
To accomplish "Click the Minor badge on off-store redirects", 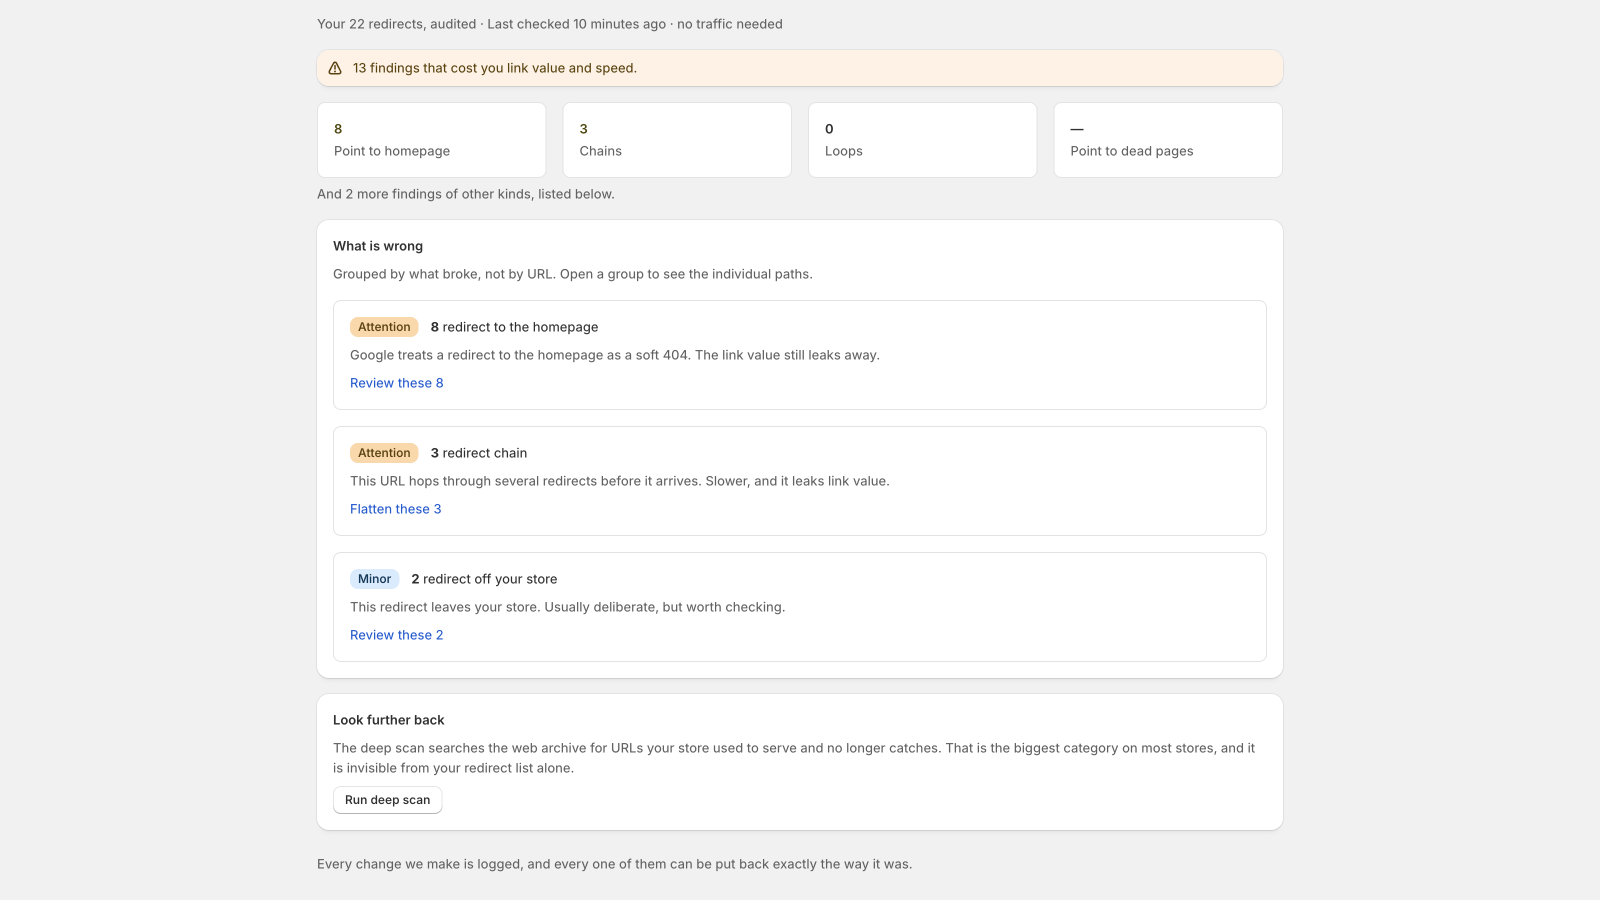I will [x=374, y=579].
